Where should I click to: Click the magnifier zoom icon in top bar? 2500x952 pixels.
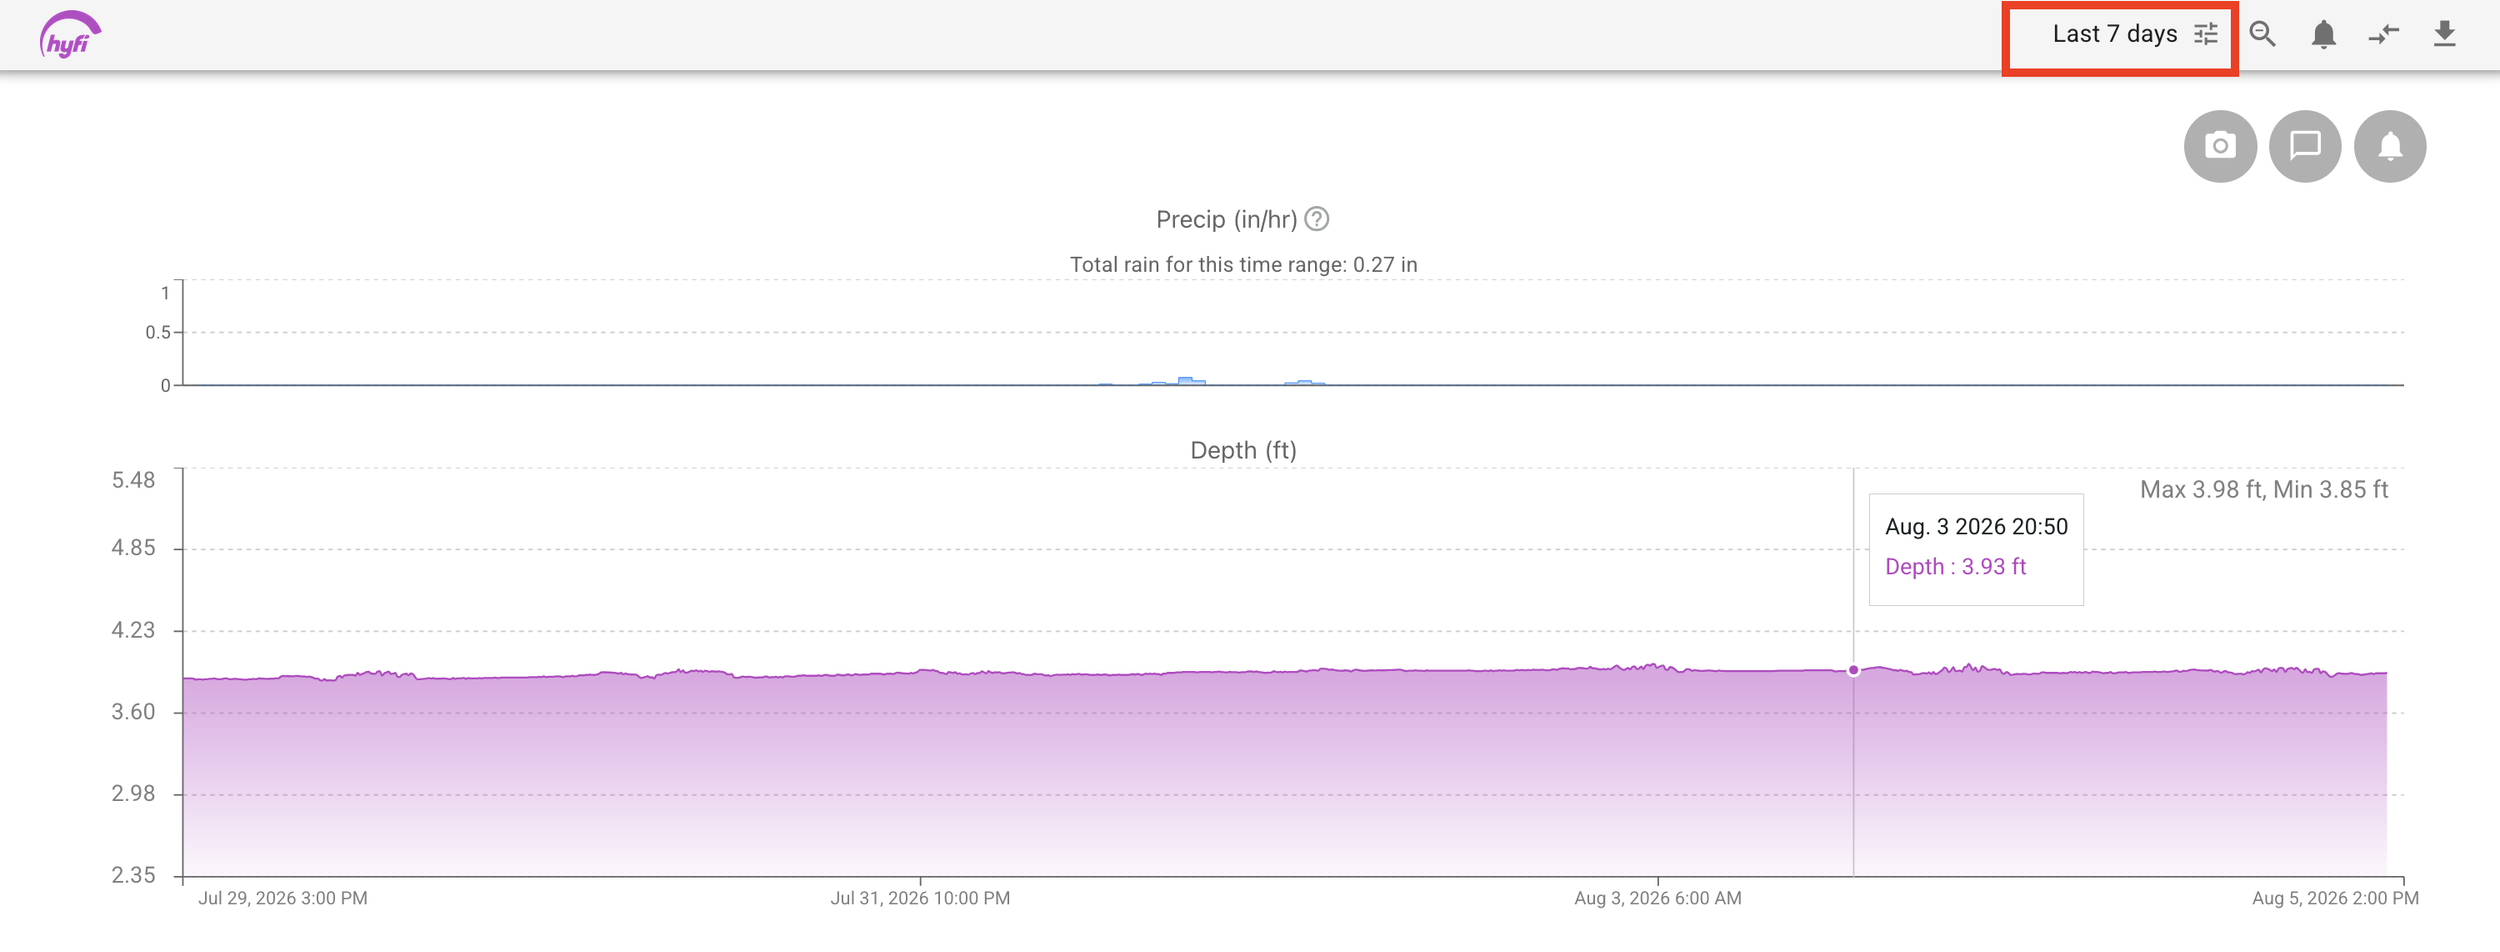[x=2263, y=35]
